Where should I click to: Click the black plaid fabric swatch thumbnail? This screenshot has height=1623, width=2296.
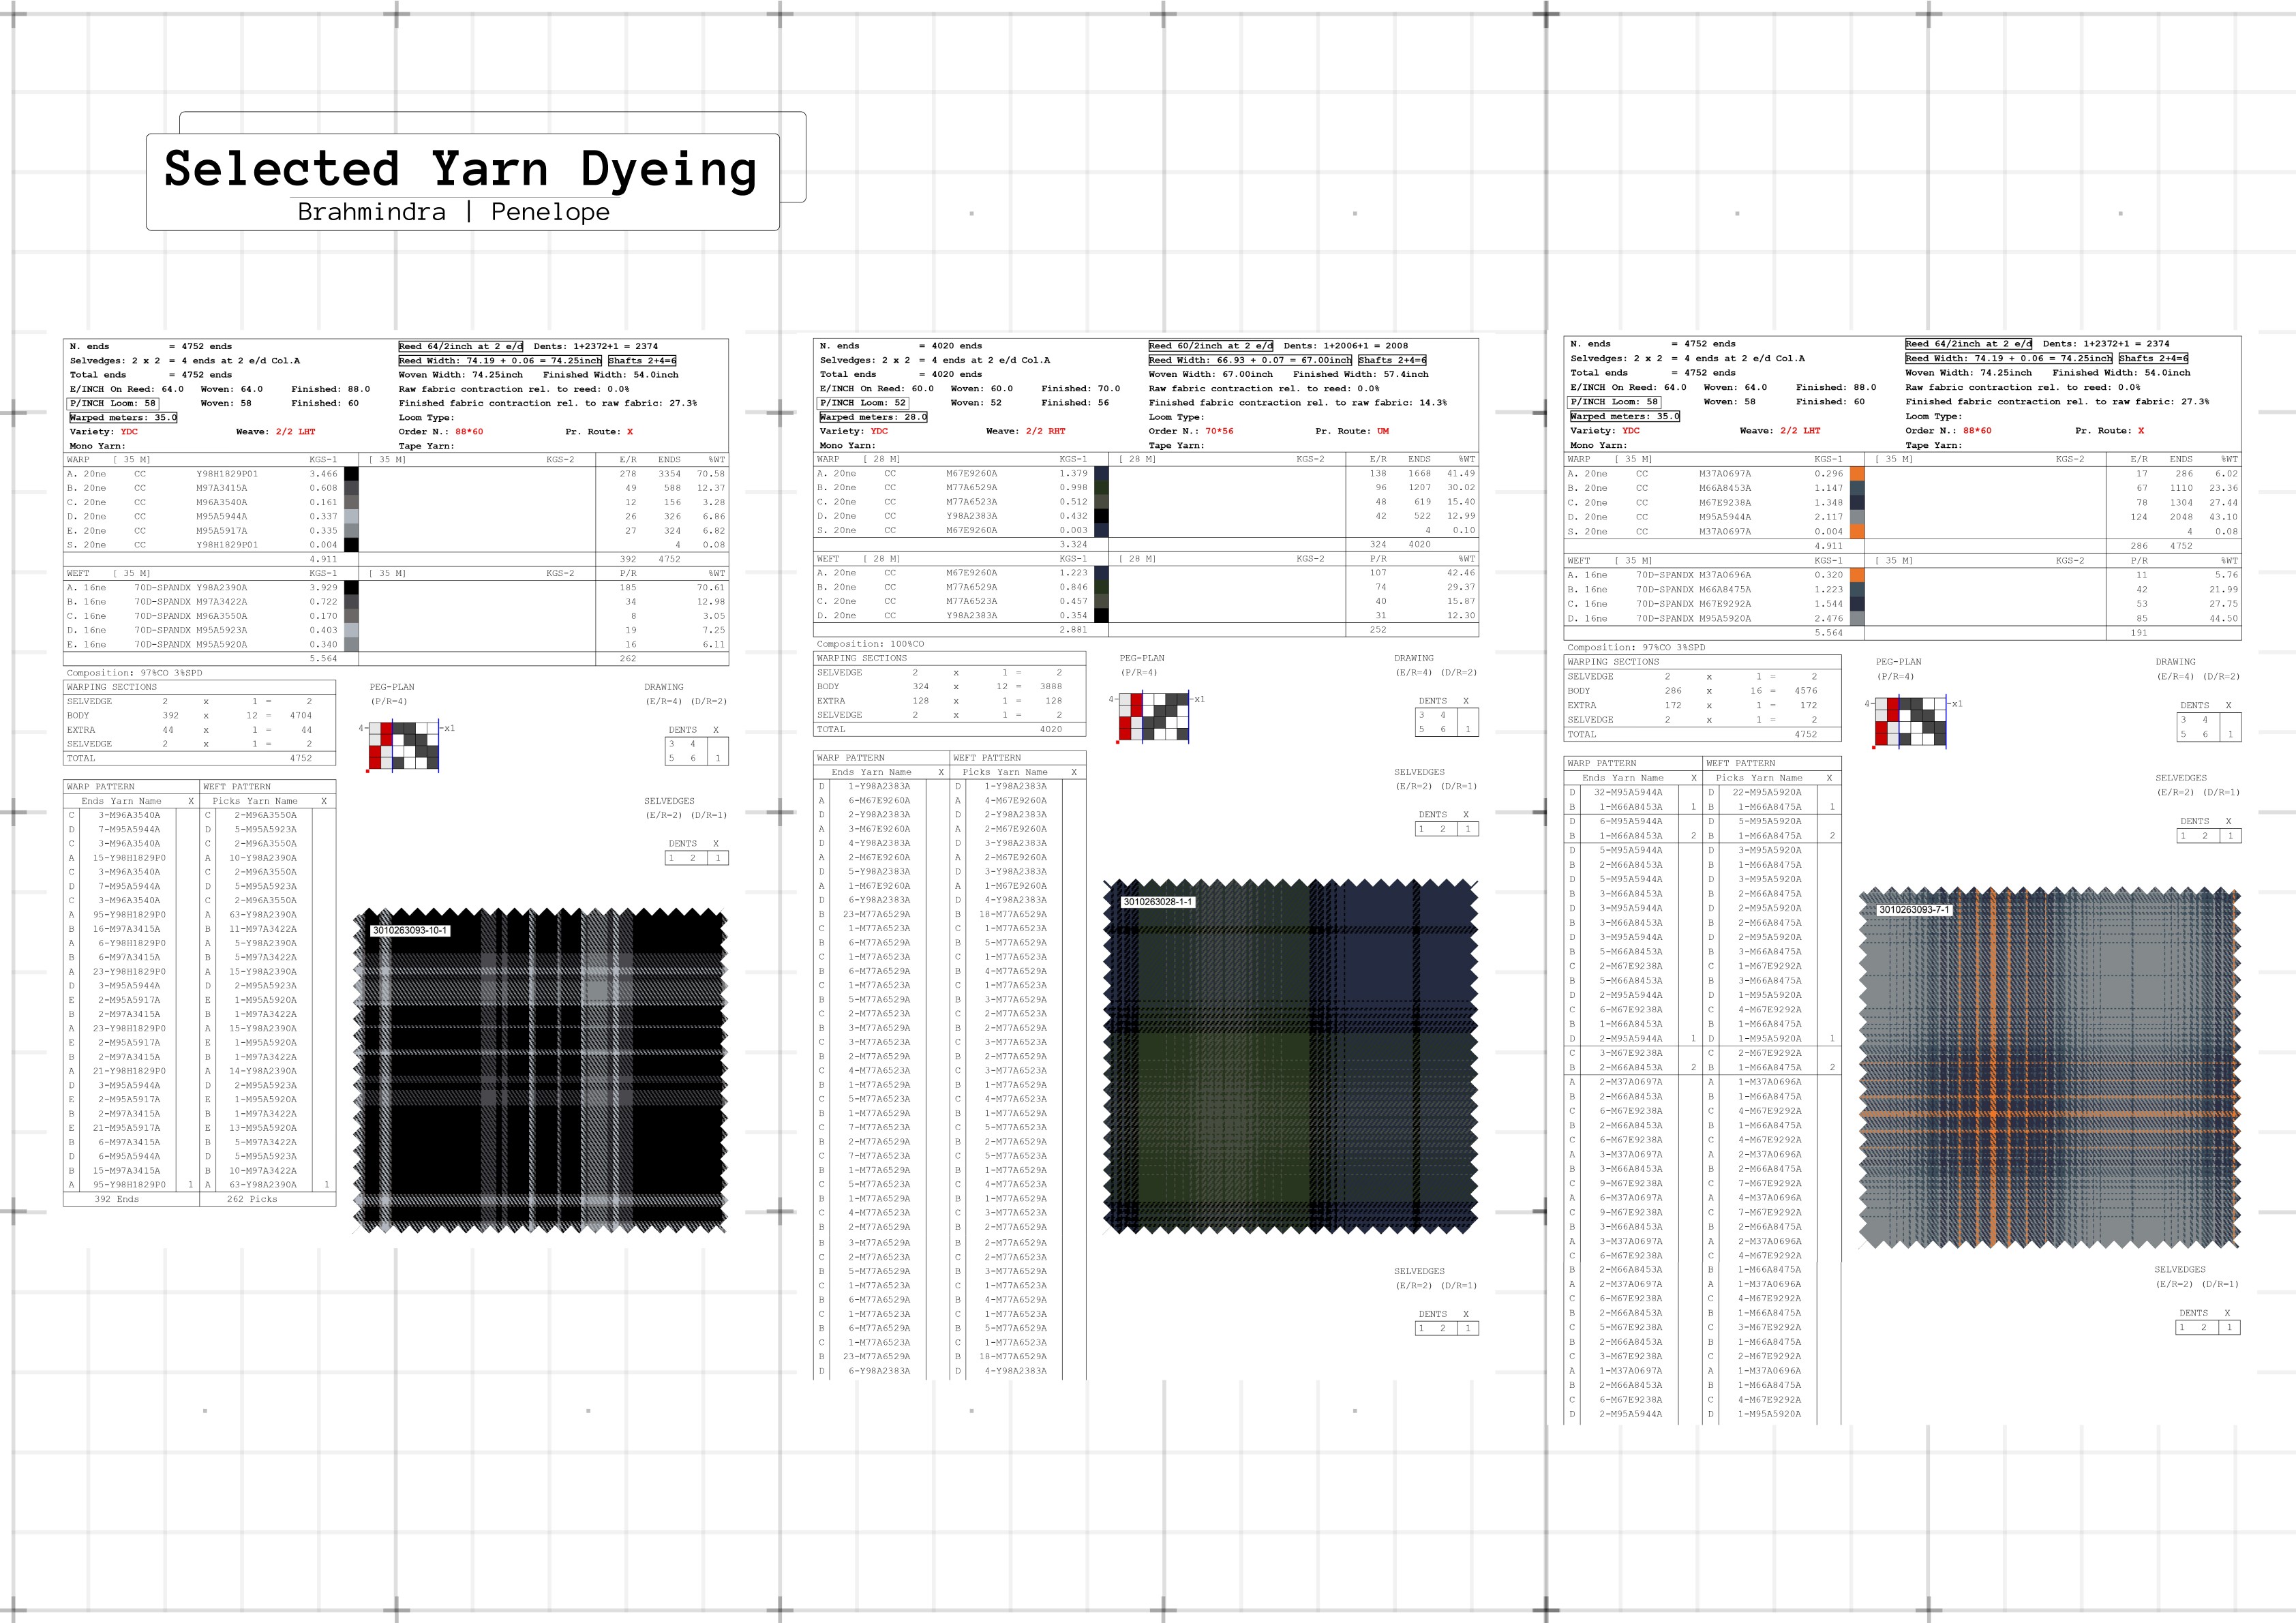pyautogui.click(x=540, y=1070)
